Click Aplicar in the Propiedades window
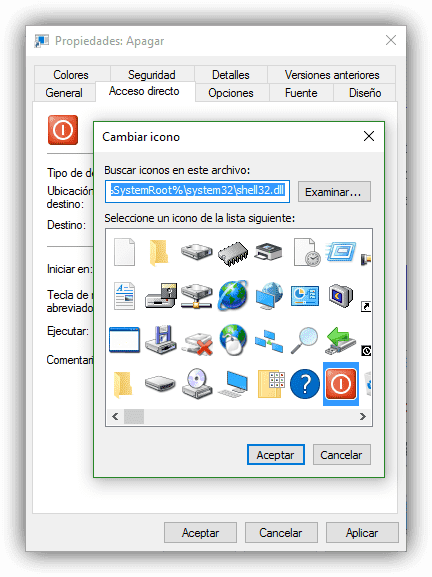 pyautogui.click(x=362, y=532)
